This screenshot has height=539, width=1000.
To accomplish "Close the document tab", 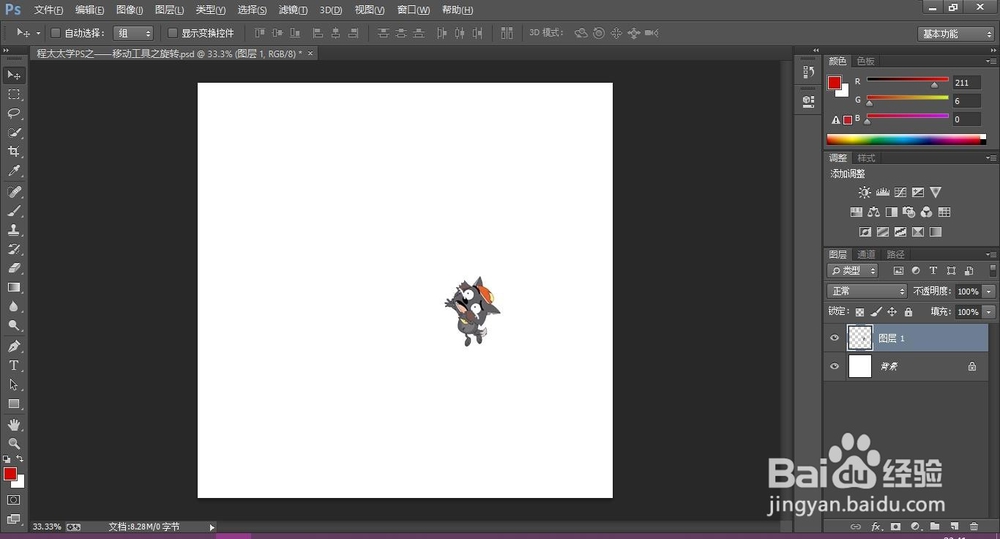I will click(311, 54).
